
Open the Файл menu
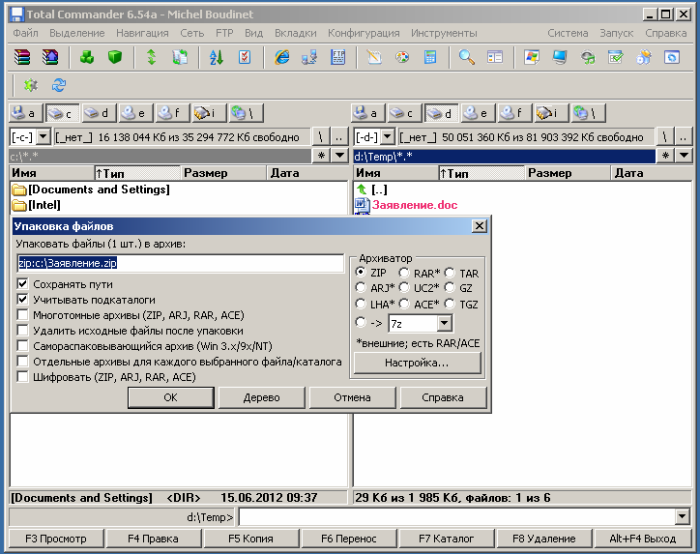click(25, 33)
